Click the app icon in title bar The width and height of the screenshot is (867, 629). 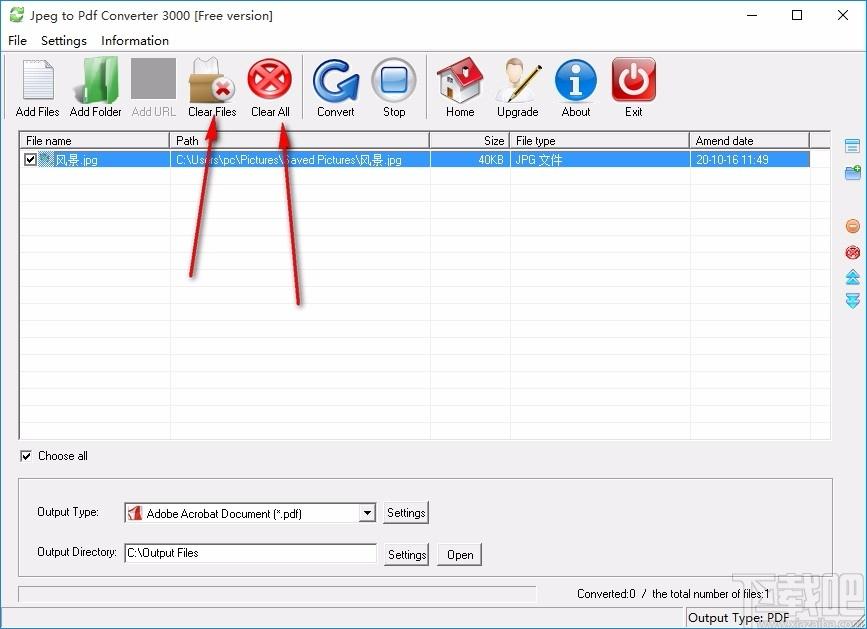17,15
